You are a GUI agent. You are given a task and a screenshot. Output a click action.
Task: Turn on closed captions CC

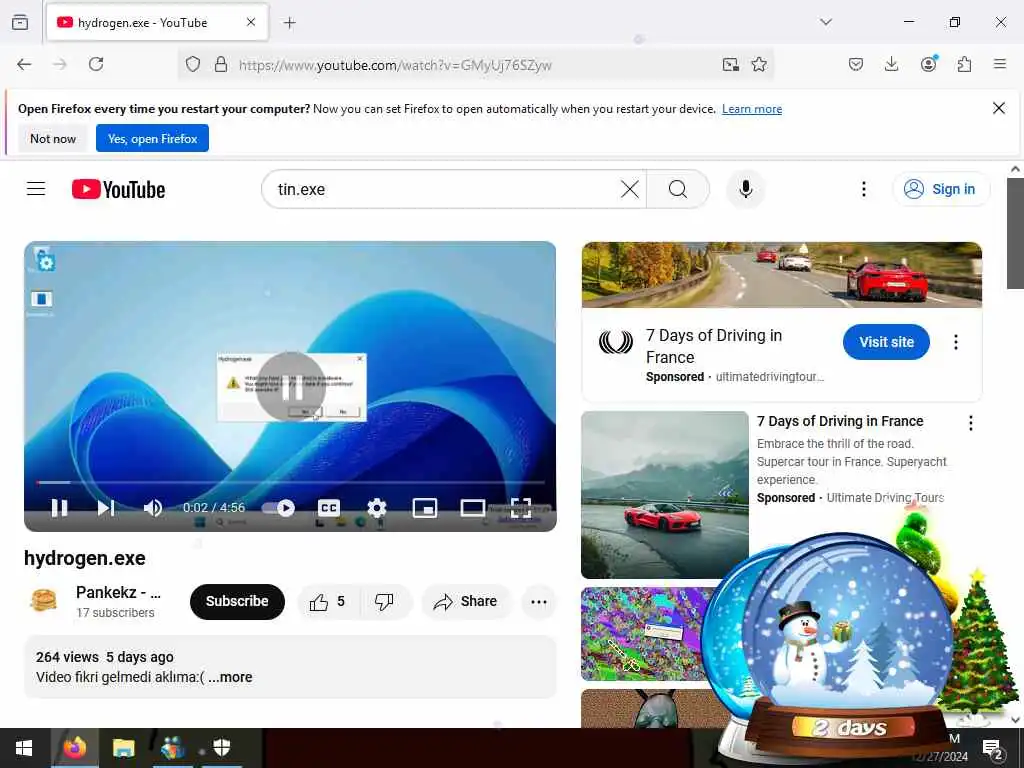(328, 507)
